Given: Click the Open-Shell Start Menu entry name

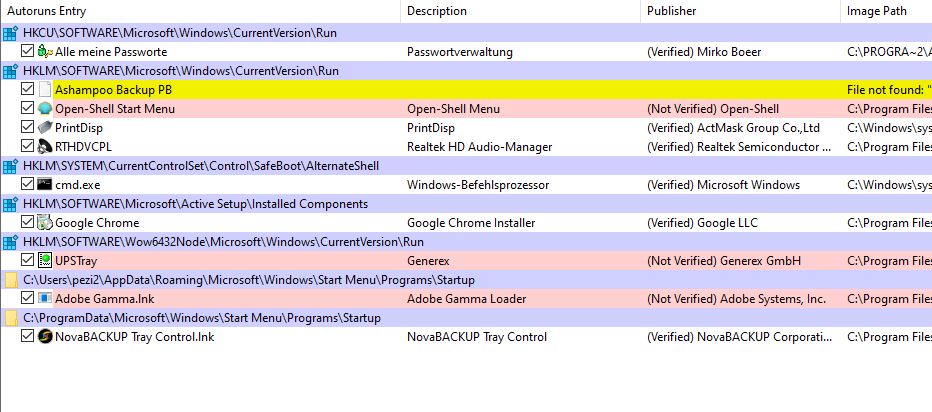Looking at the screenshot, I should click(x=115, y=109).
